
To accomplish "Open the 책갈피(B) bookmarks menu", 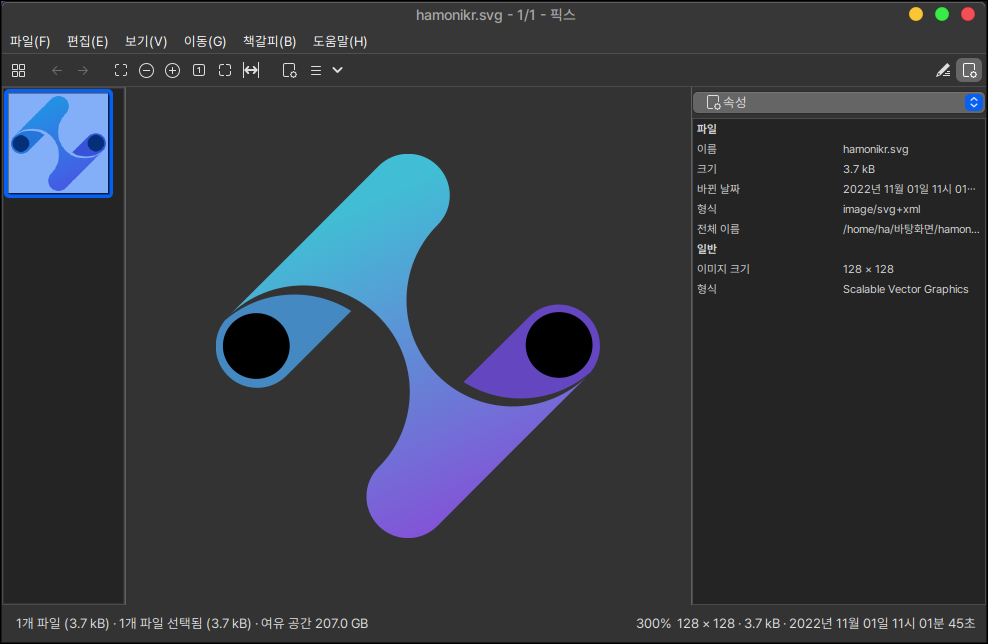I will [269, 42].
